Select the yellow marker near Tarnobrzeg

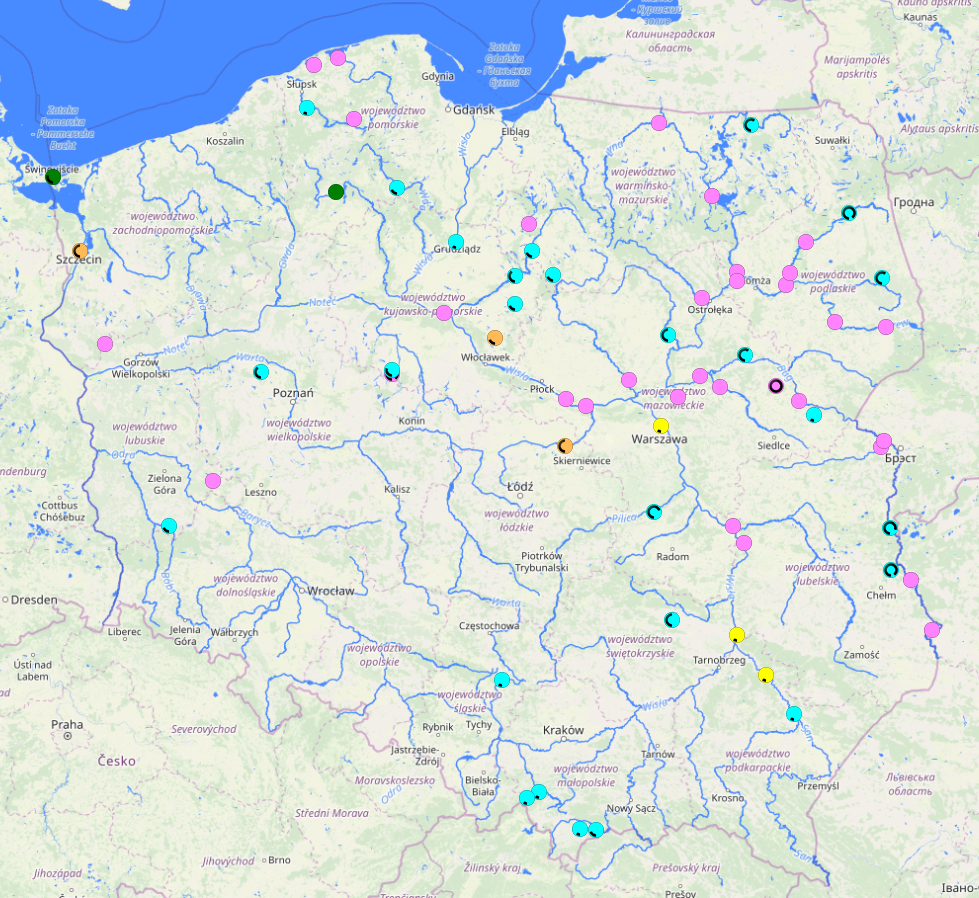click(x=736, y=633)
